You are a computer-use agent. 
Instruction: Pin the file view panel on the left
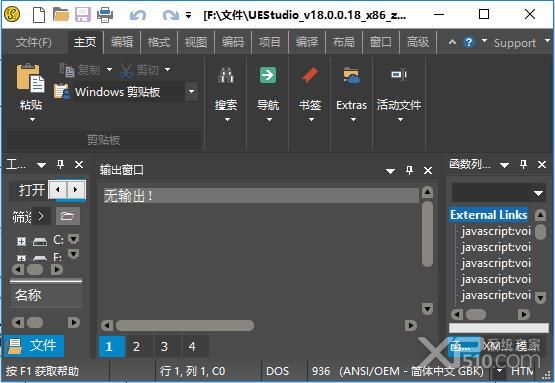[61, 164]
